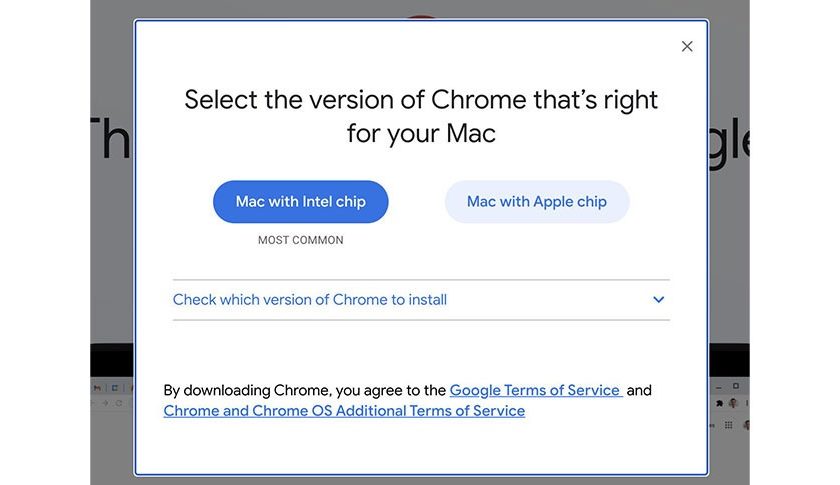Click the MOST COMMON label
The image size is (840, 485).
pyautogui.click(x=300, y=240)
